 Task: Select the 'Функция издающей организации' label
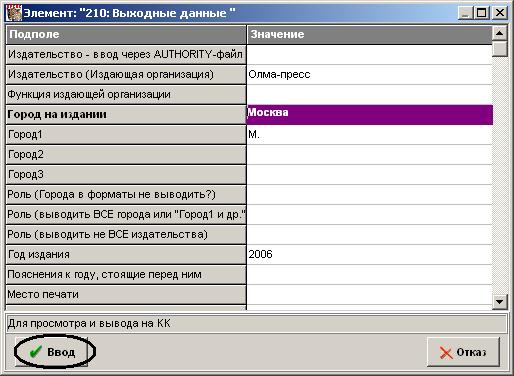[126, 94]
